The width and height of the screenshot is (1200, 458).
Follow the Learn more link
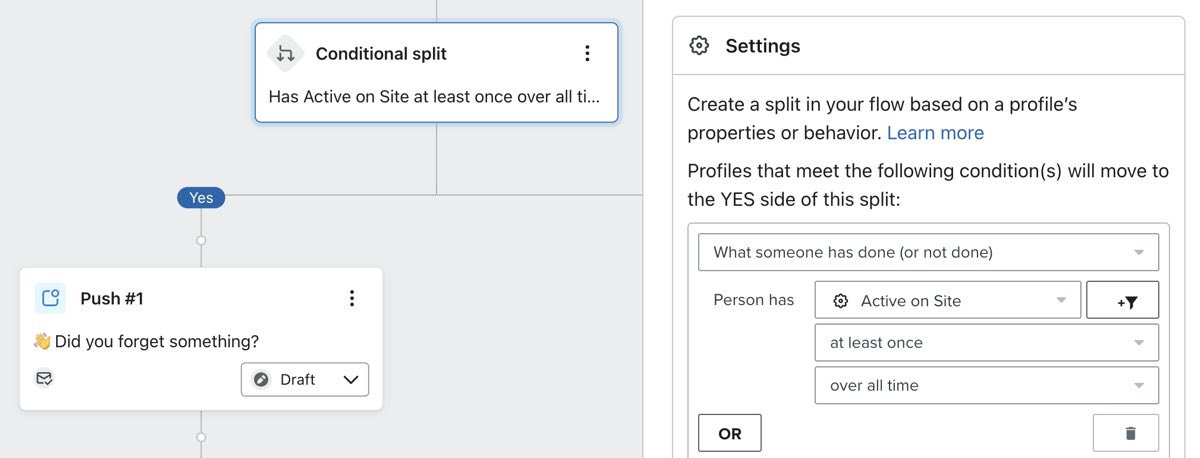coord(935,133)
